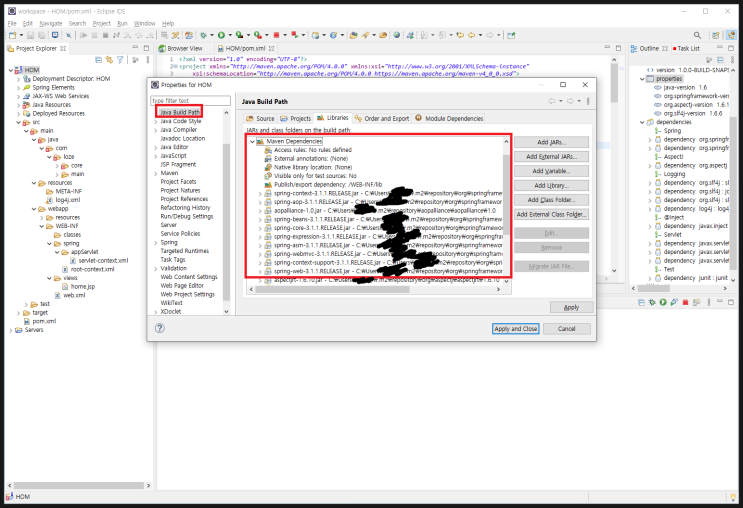743x508 pixels.
Task: Open the Window menu
Action: (145, 23)
